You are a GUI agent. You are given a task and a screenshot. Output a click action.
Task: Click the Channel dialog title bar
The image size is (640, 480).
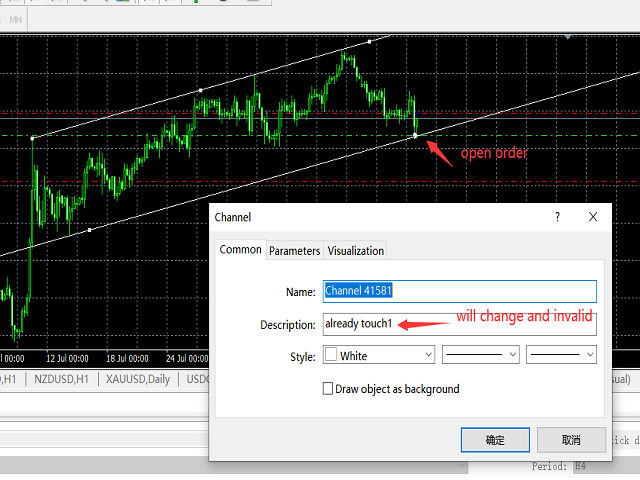[x=380, y=216]
